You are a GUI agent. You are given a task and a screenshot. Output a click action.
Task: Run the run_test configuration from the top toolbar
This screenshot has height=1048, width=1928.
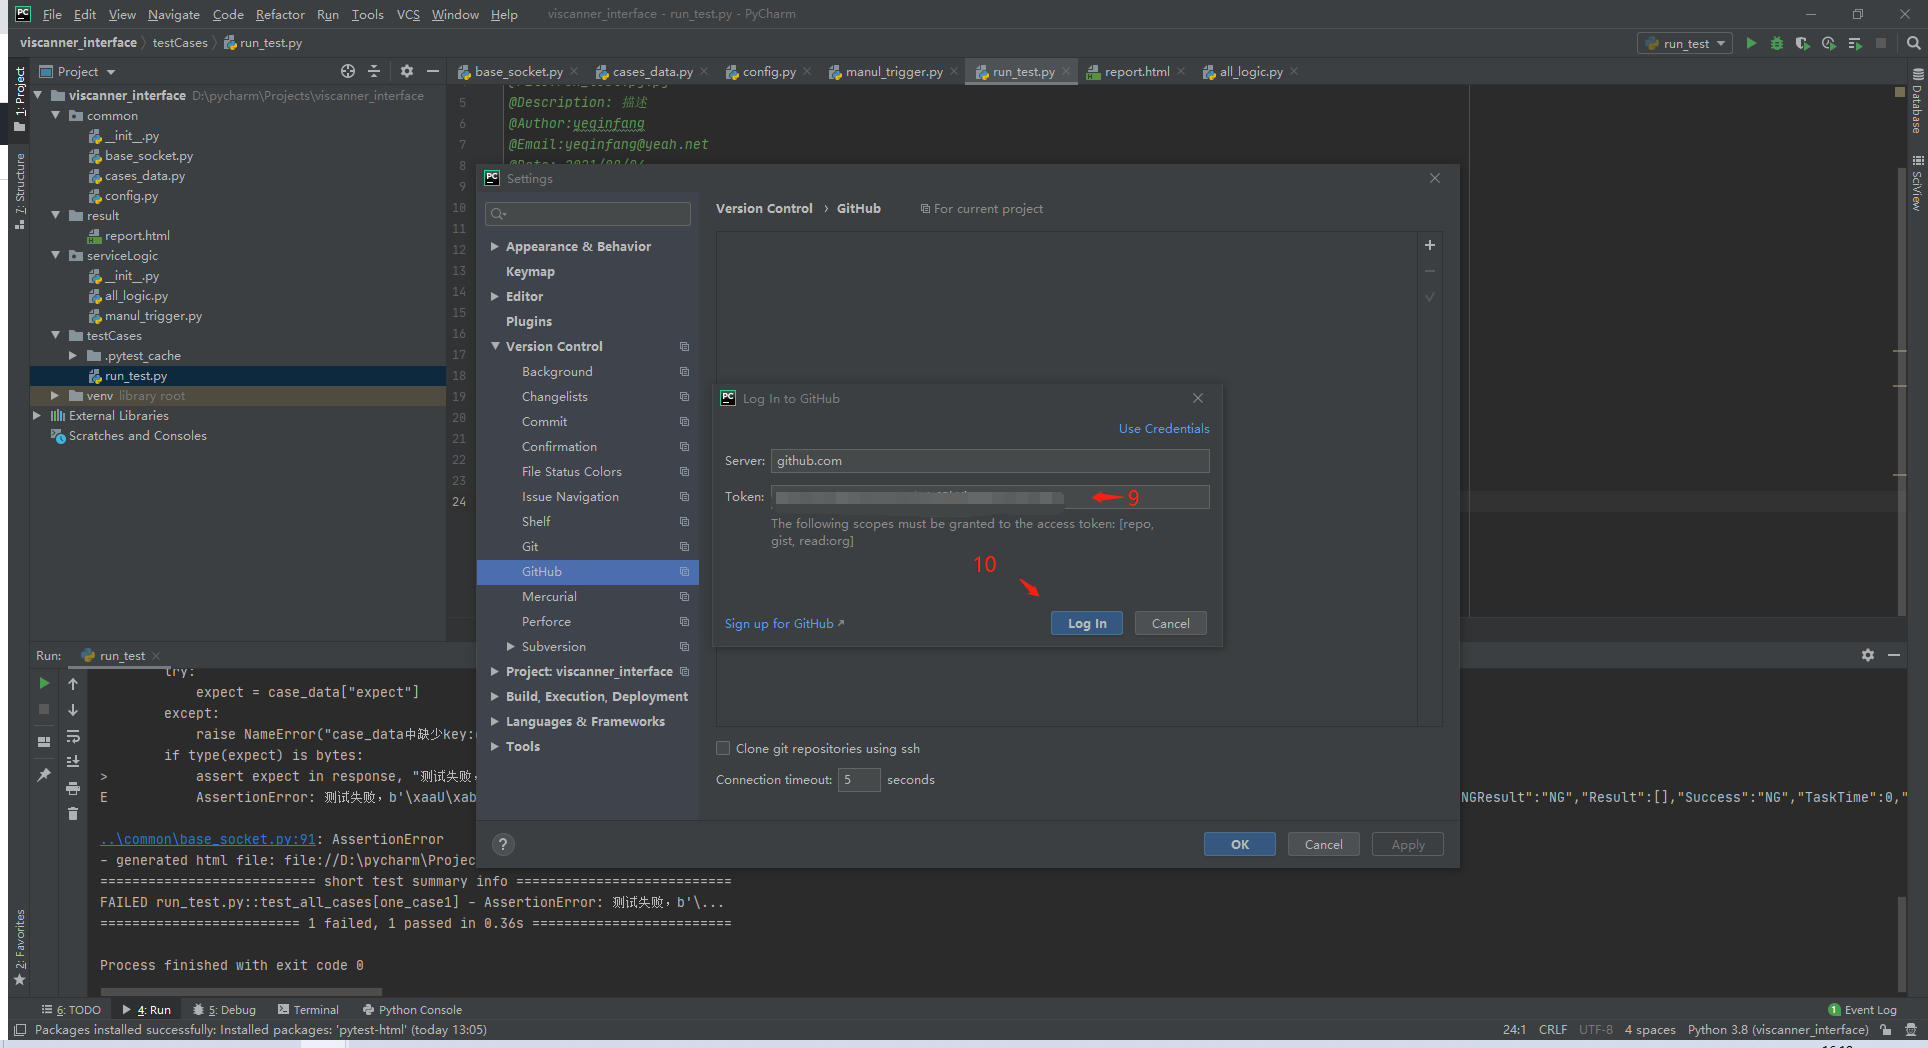click(1751, 43)
